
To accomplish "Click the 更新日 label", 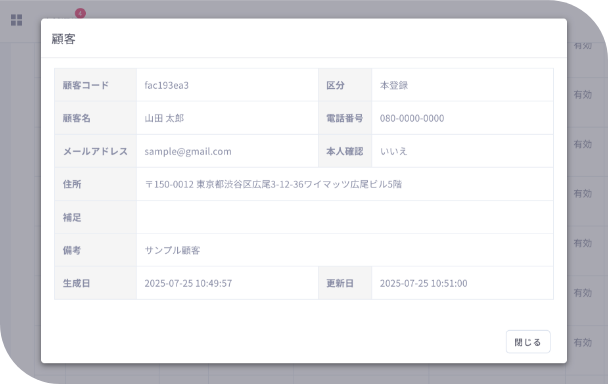I will [x=340, y=283].
